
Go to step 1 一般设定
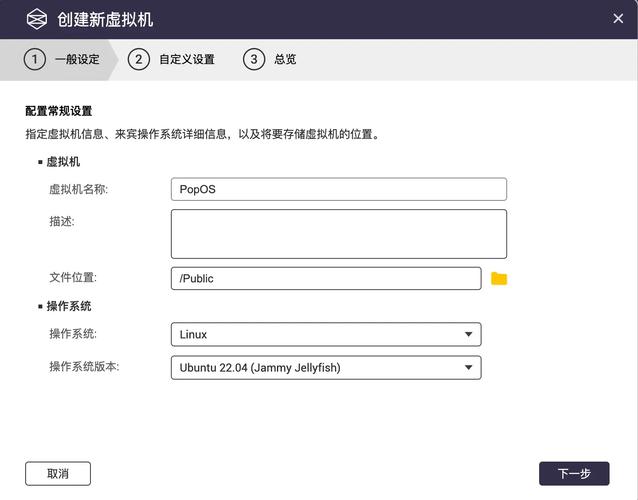pyautogui.click(x=61, y=59)
